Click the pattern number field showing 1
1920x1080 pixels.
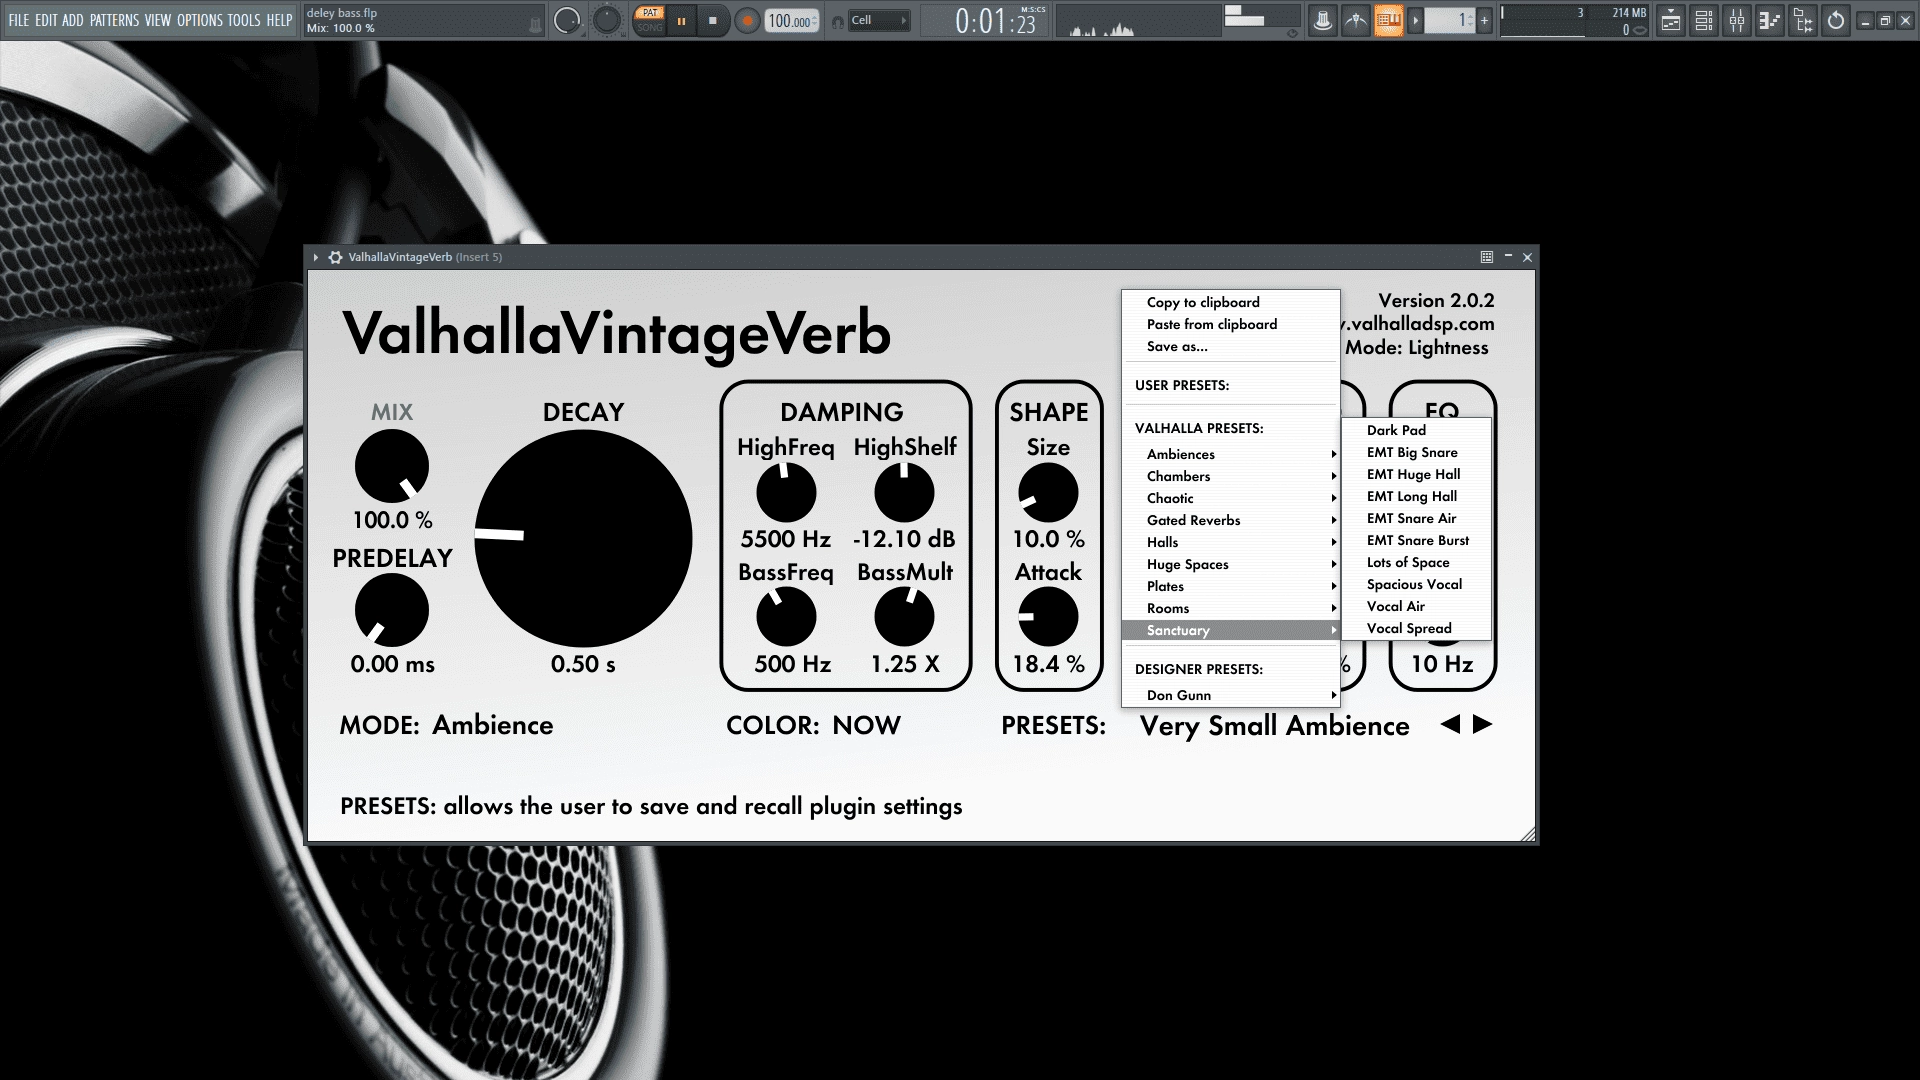[1450, 20]
